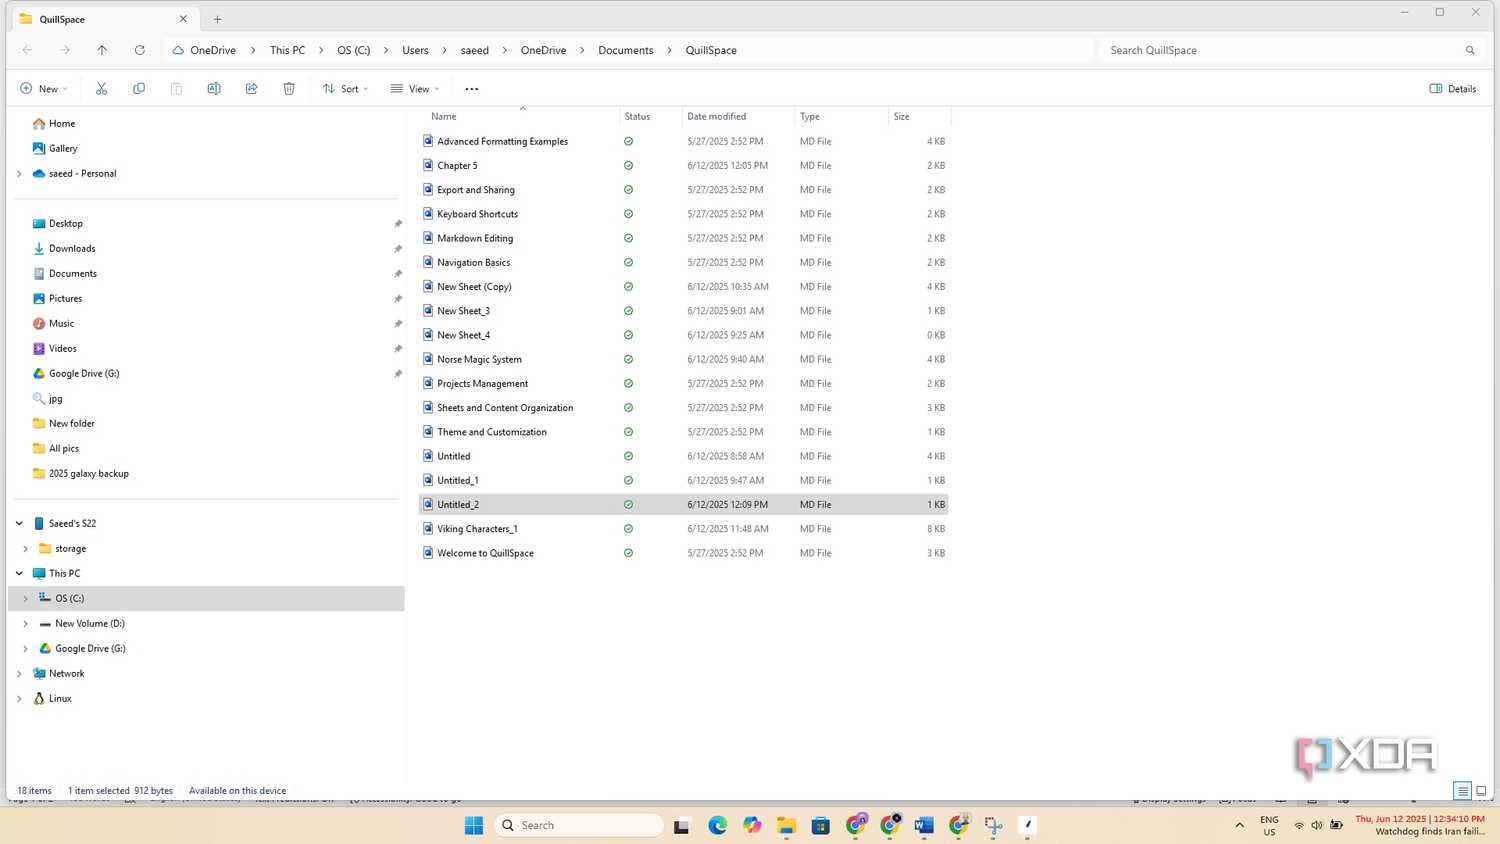This screenshot has width=1500, height=844.
Task: Unpin Videos via its pin icon
Action: coord(398,349)
